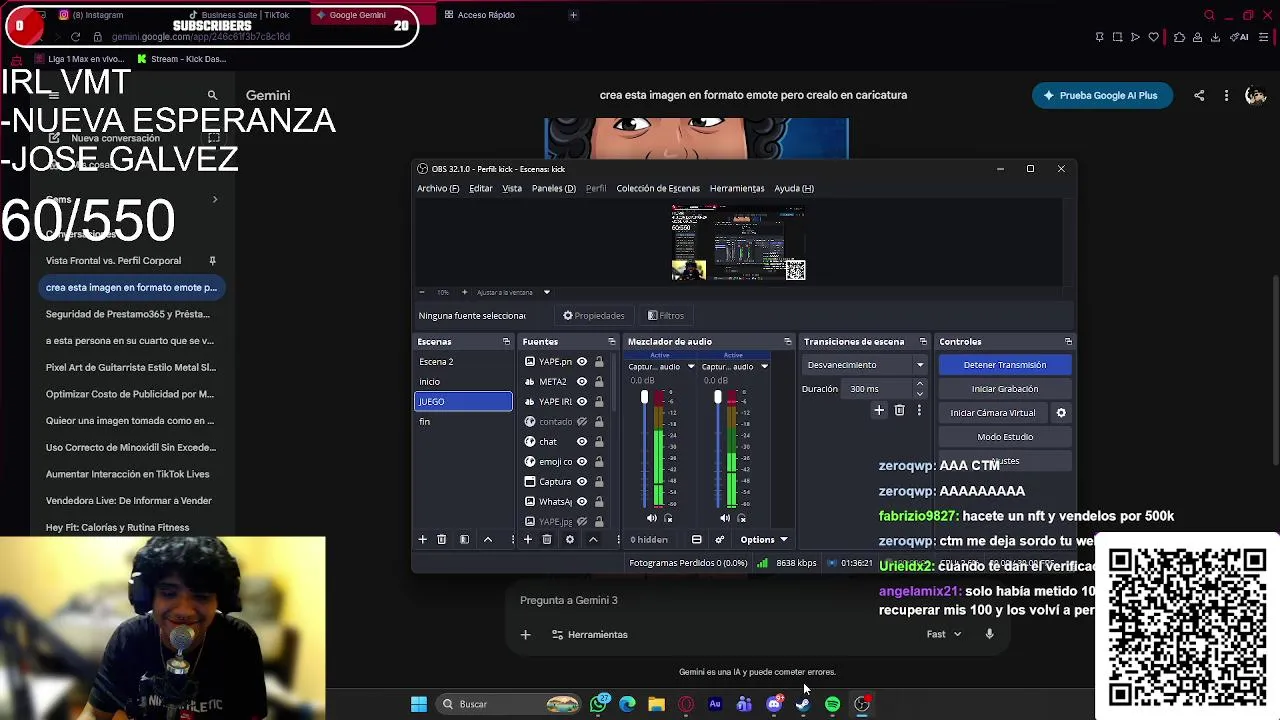The image size is (1280, 720).
Task: Hide the Captura source
Action: click(x=582, y=482)
